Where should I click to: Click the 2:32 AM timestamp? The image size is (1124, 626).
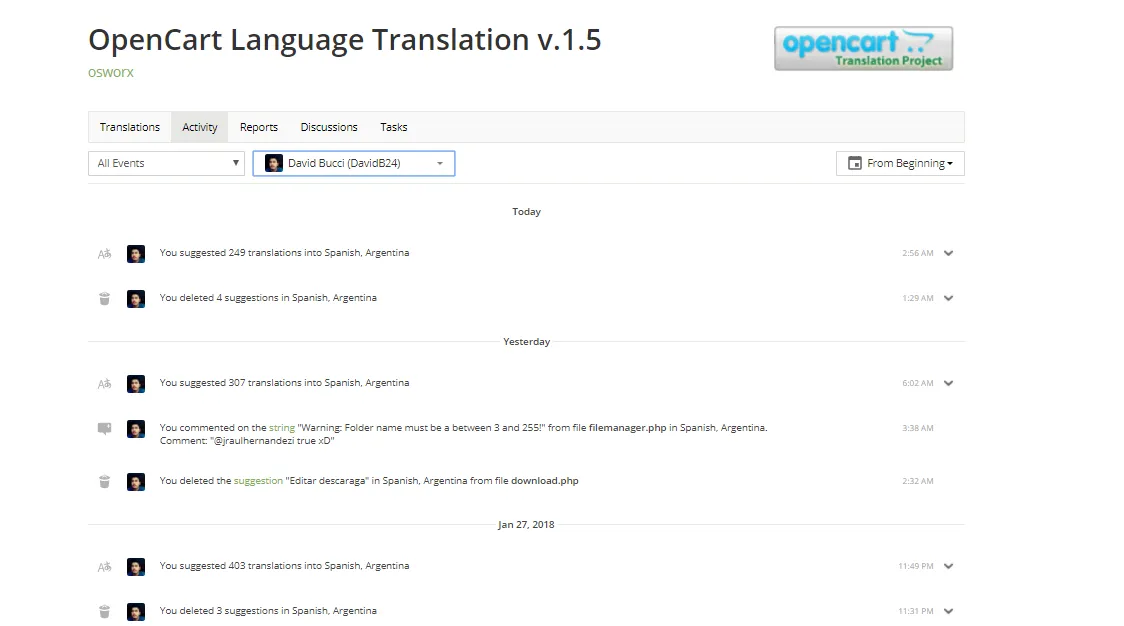(918, 481)
